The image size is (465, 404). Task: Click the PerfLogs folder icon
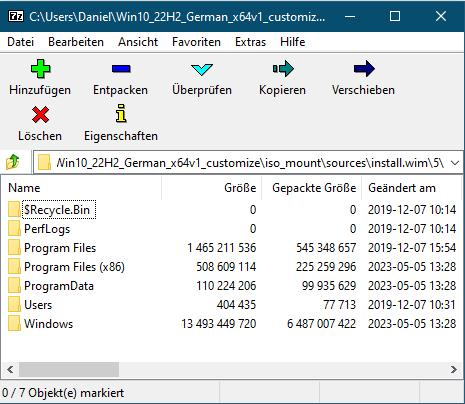(14, 229)
